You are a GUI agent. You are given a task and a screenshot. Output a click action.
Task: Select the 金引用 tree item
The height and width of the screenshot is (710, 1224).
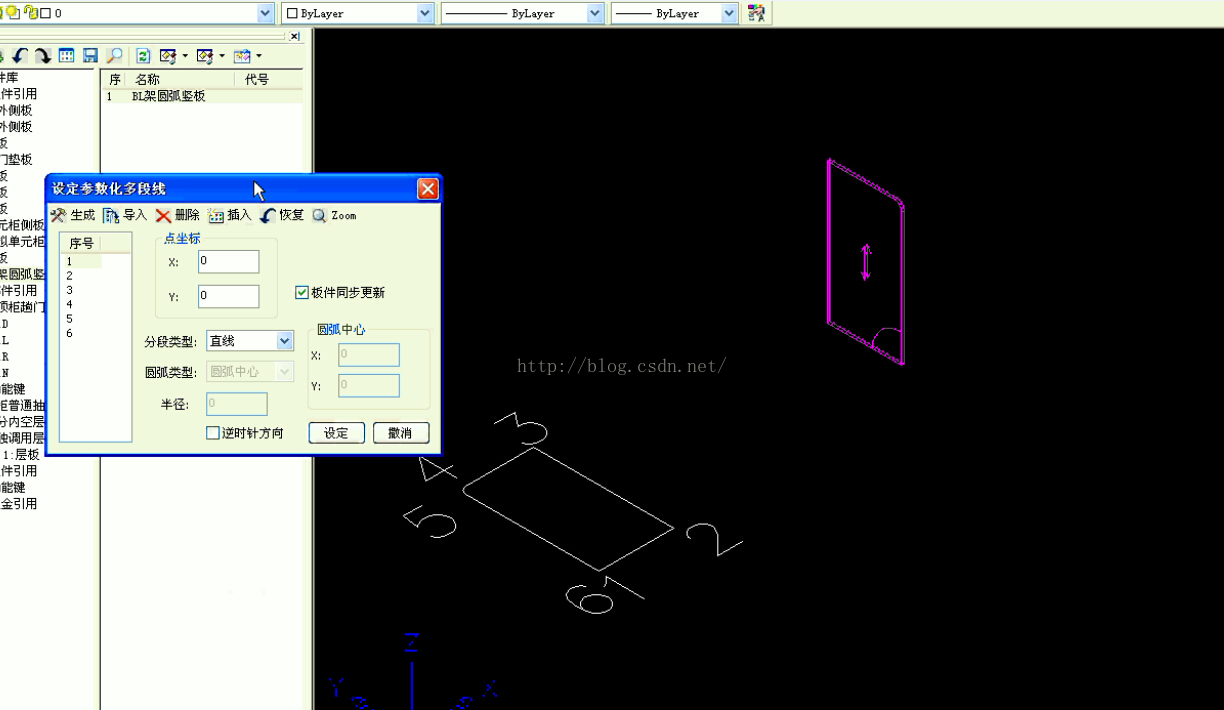(x=19, y=504)
